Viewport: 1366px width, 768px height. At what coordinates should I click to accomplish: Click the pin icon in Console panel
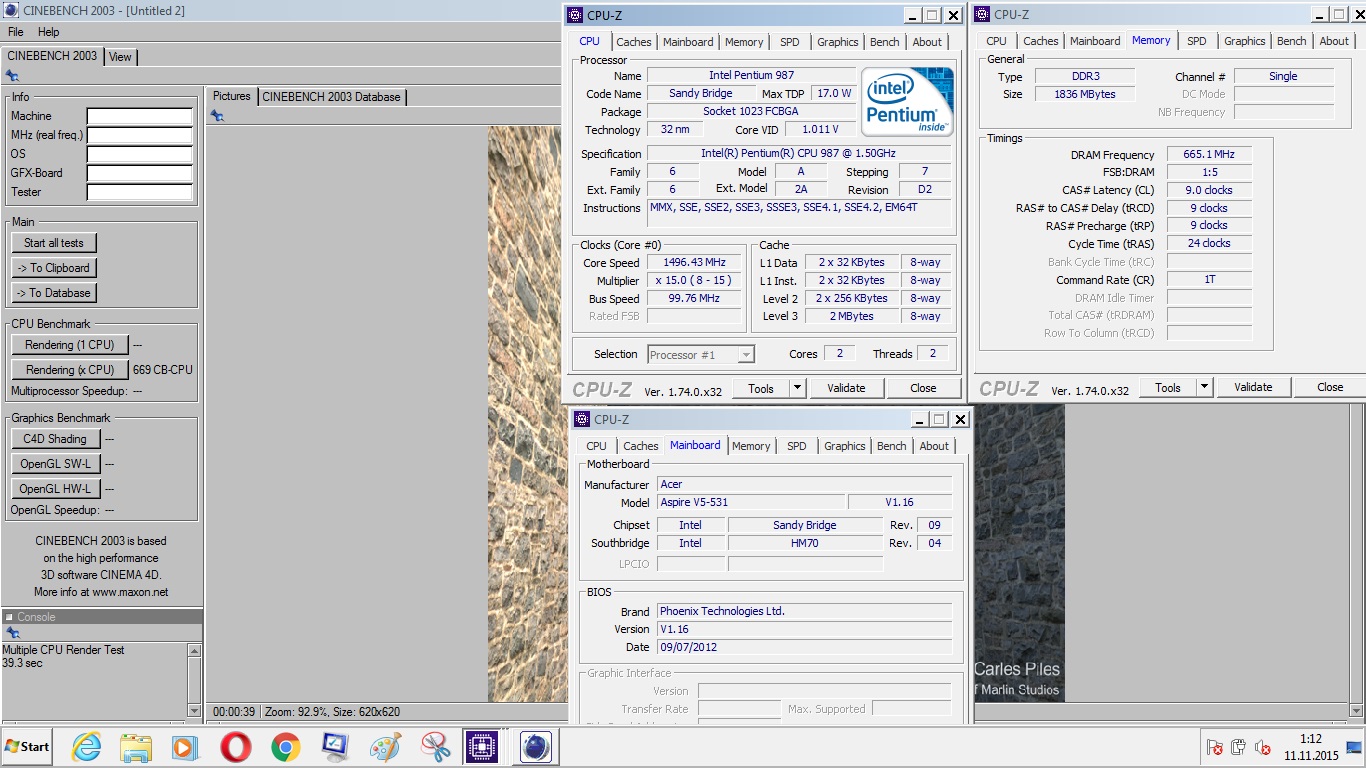click(12, 633)
